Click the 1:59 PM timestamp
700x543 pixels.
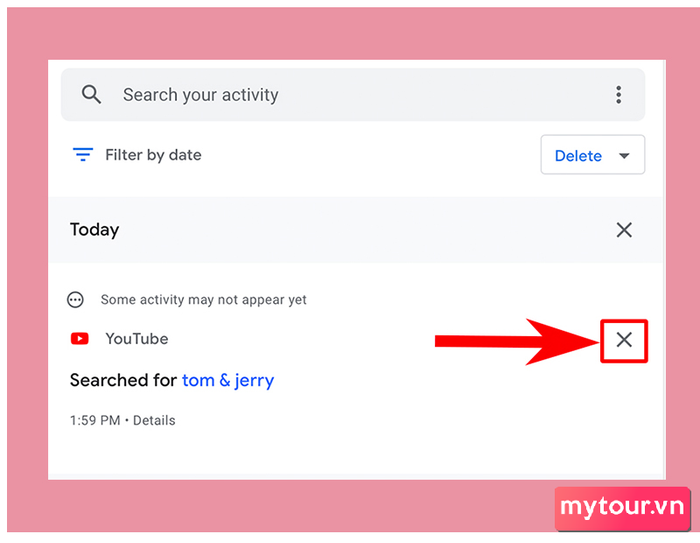(x=95, y=421)
